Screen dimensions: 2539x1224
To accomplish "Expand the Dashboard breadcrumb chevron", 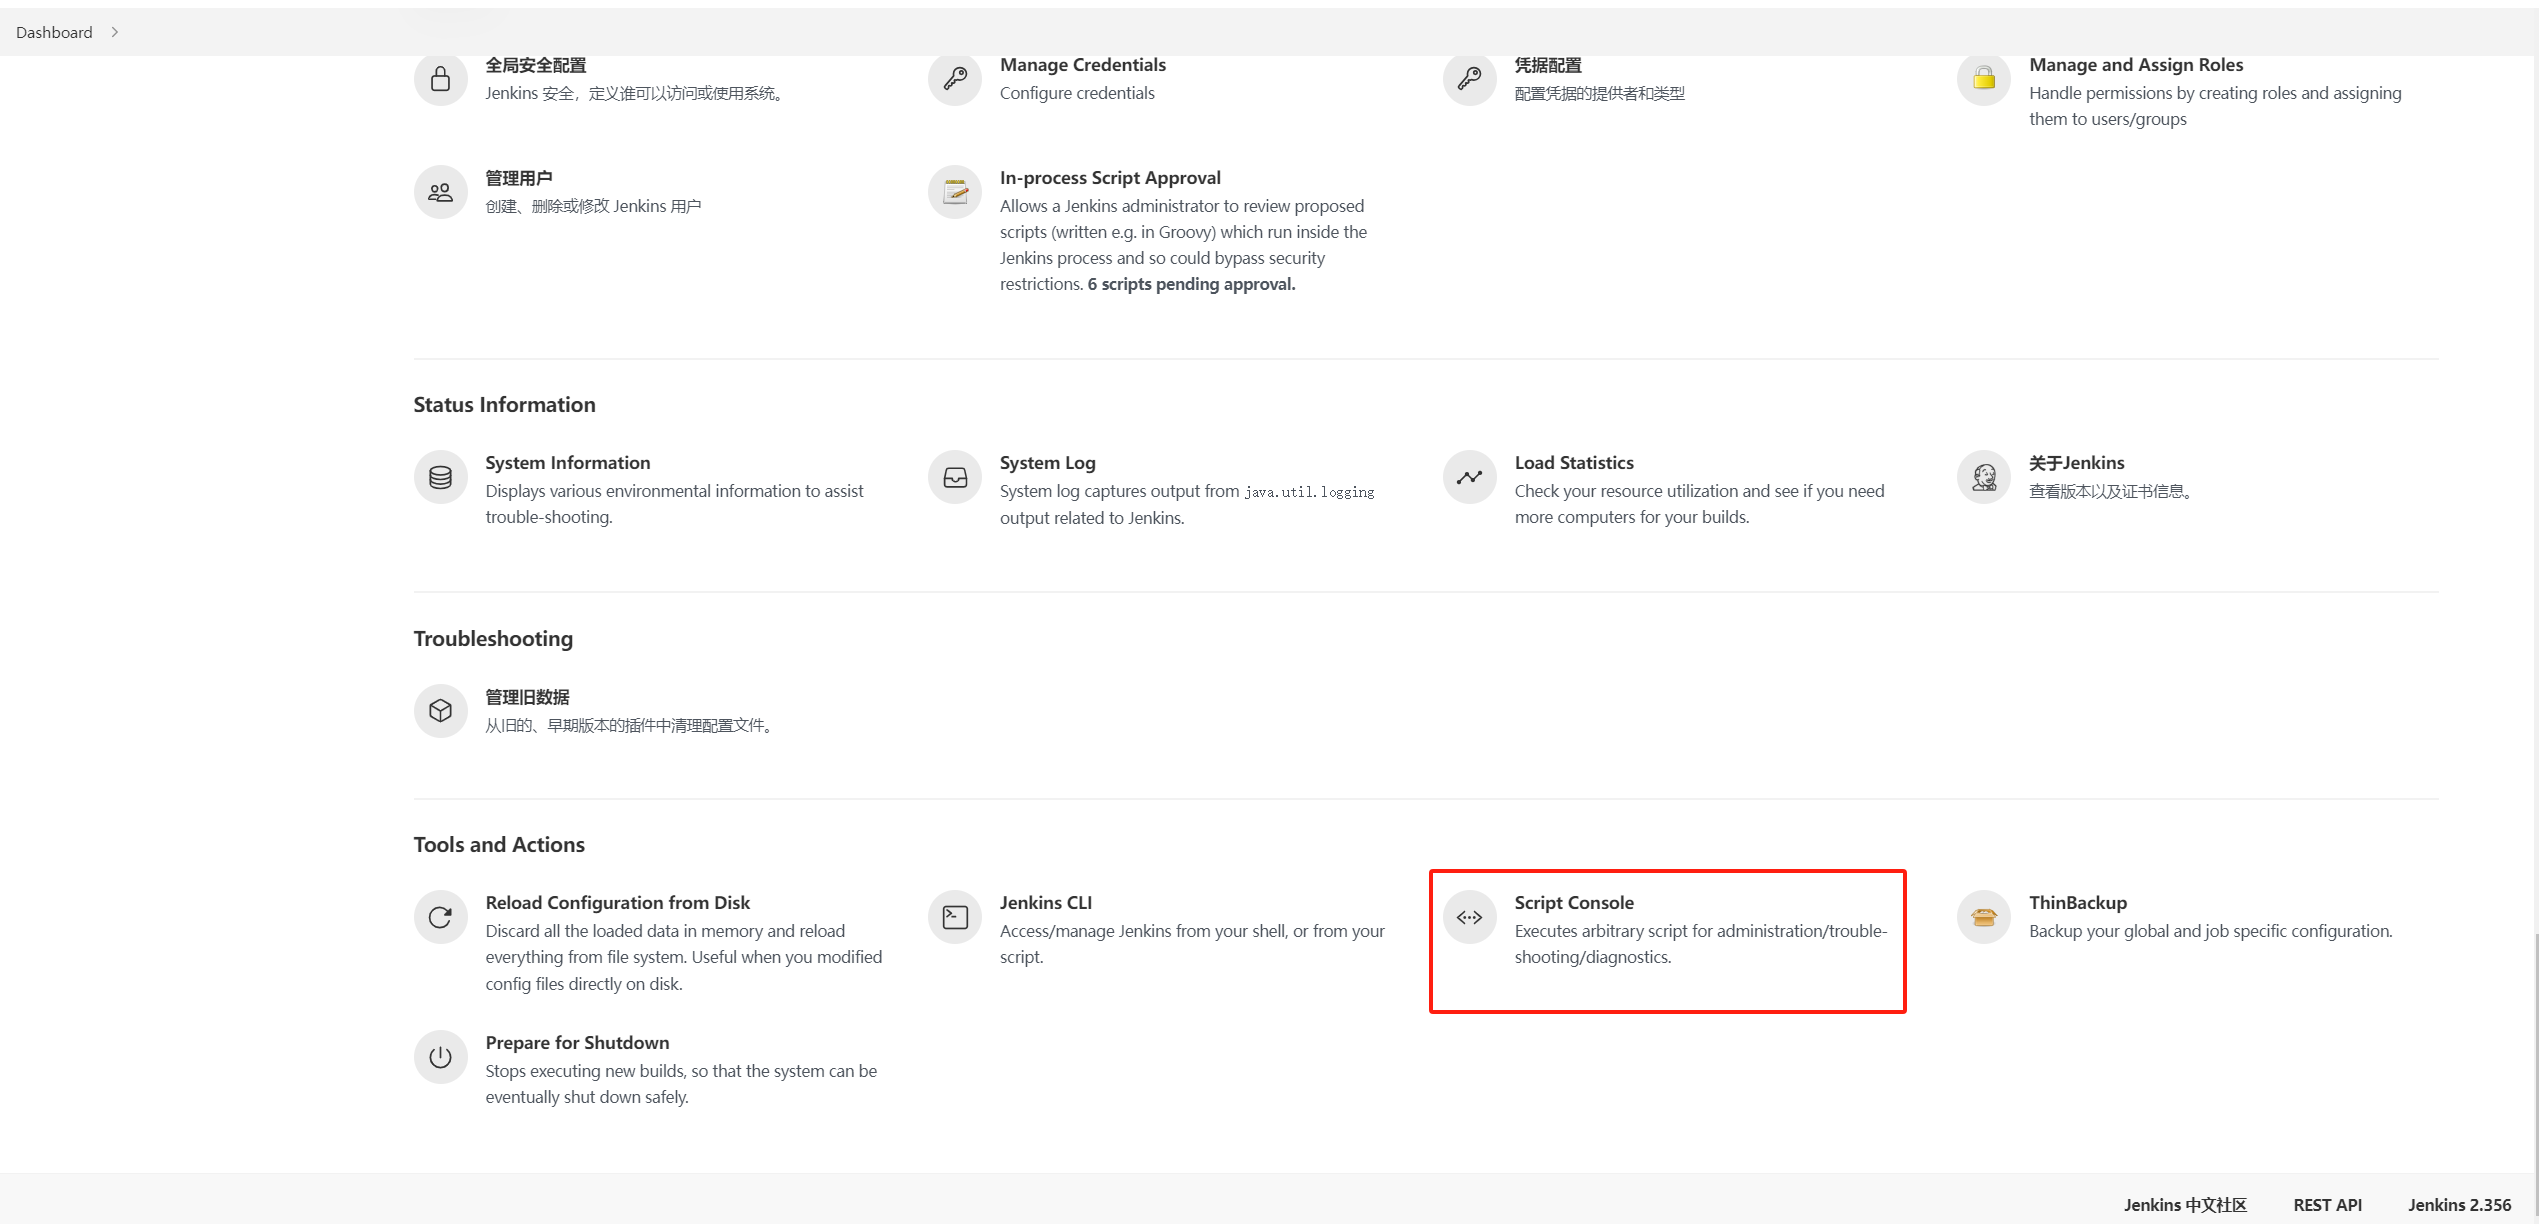I will coord(115,32).
